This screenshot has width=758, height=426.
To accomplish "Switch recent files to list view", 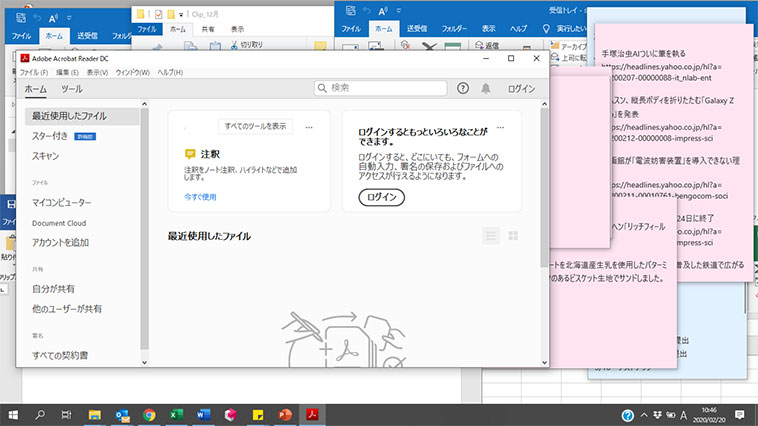I will pyautogui.click(x=491, y=236).
